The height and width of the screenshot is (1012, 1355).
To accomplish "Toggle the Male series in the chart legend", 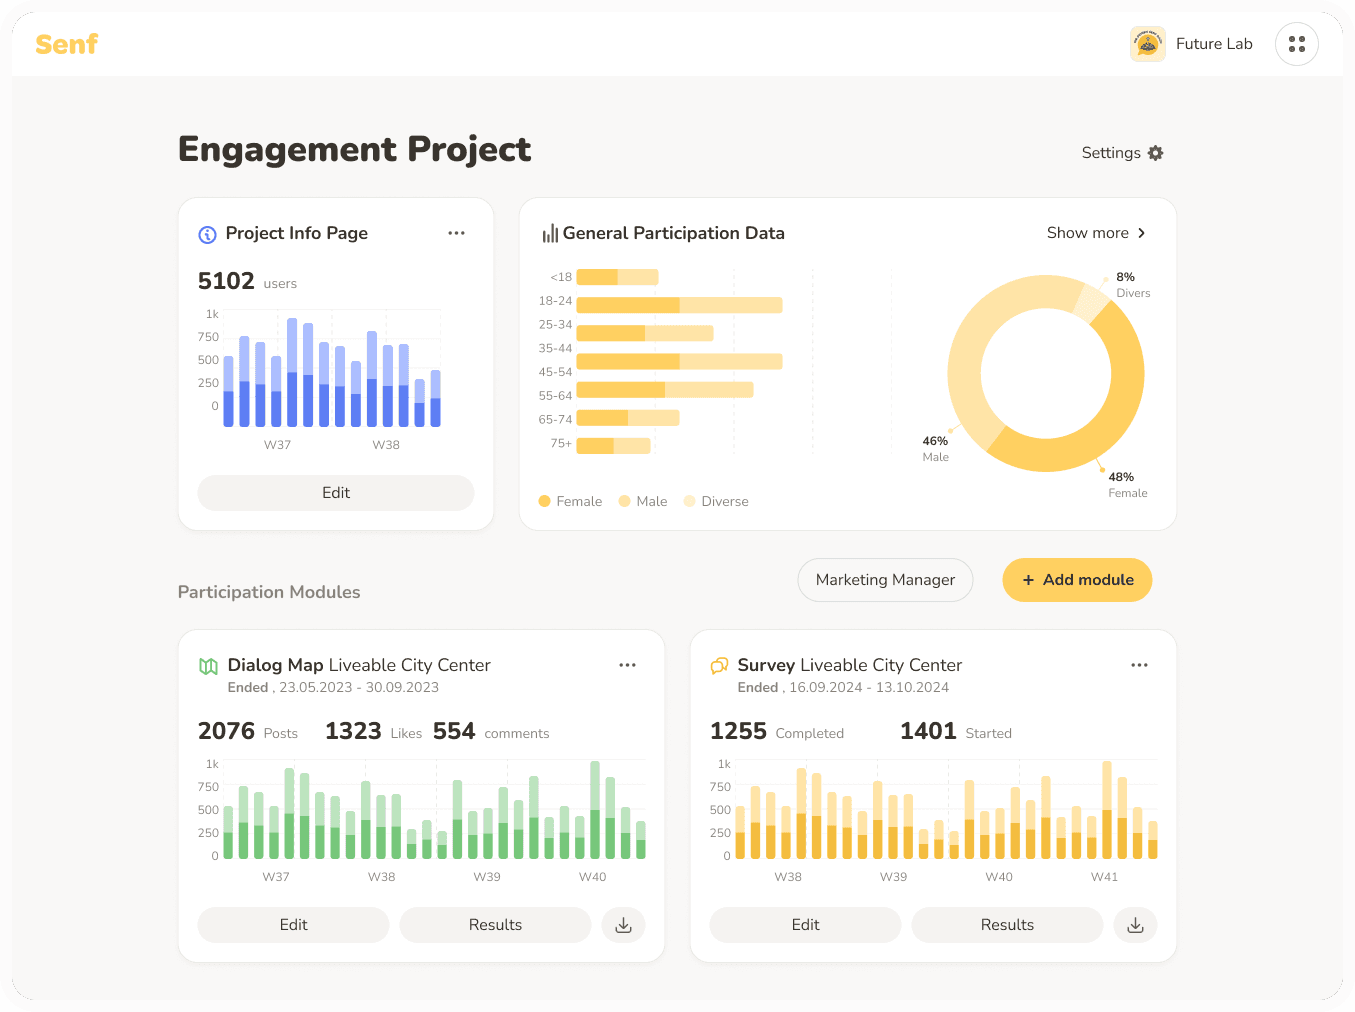I will (643, 501).
